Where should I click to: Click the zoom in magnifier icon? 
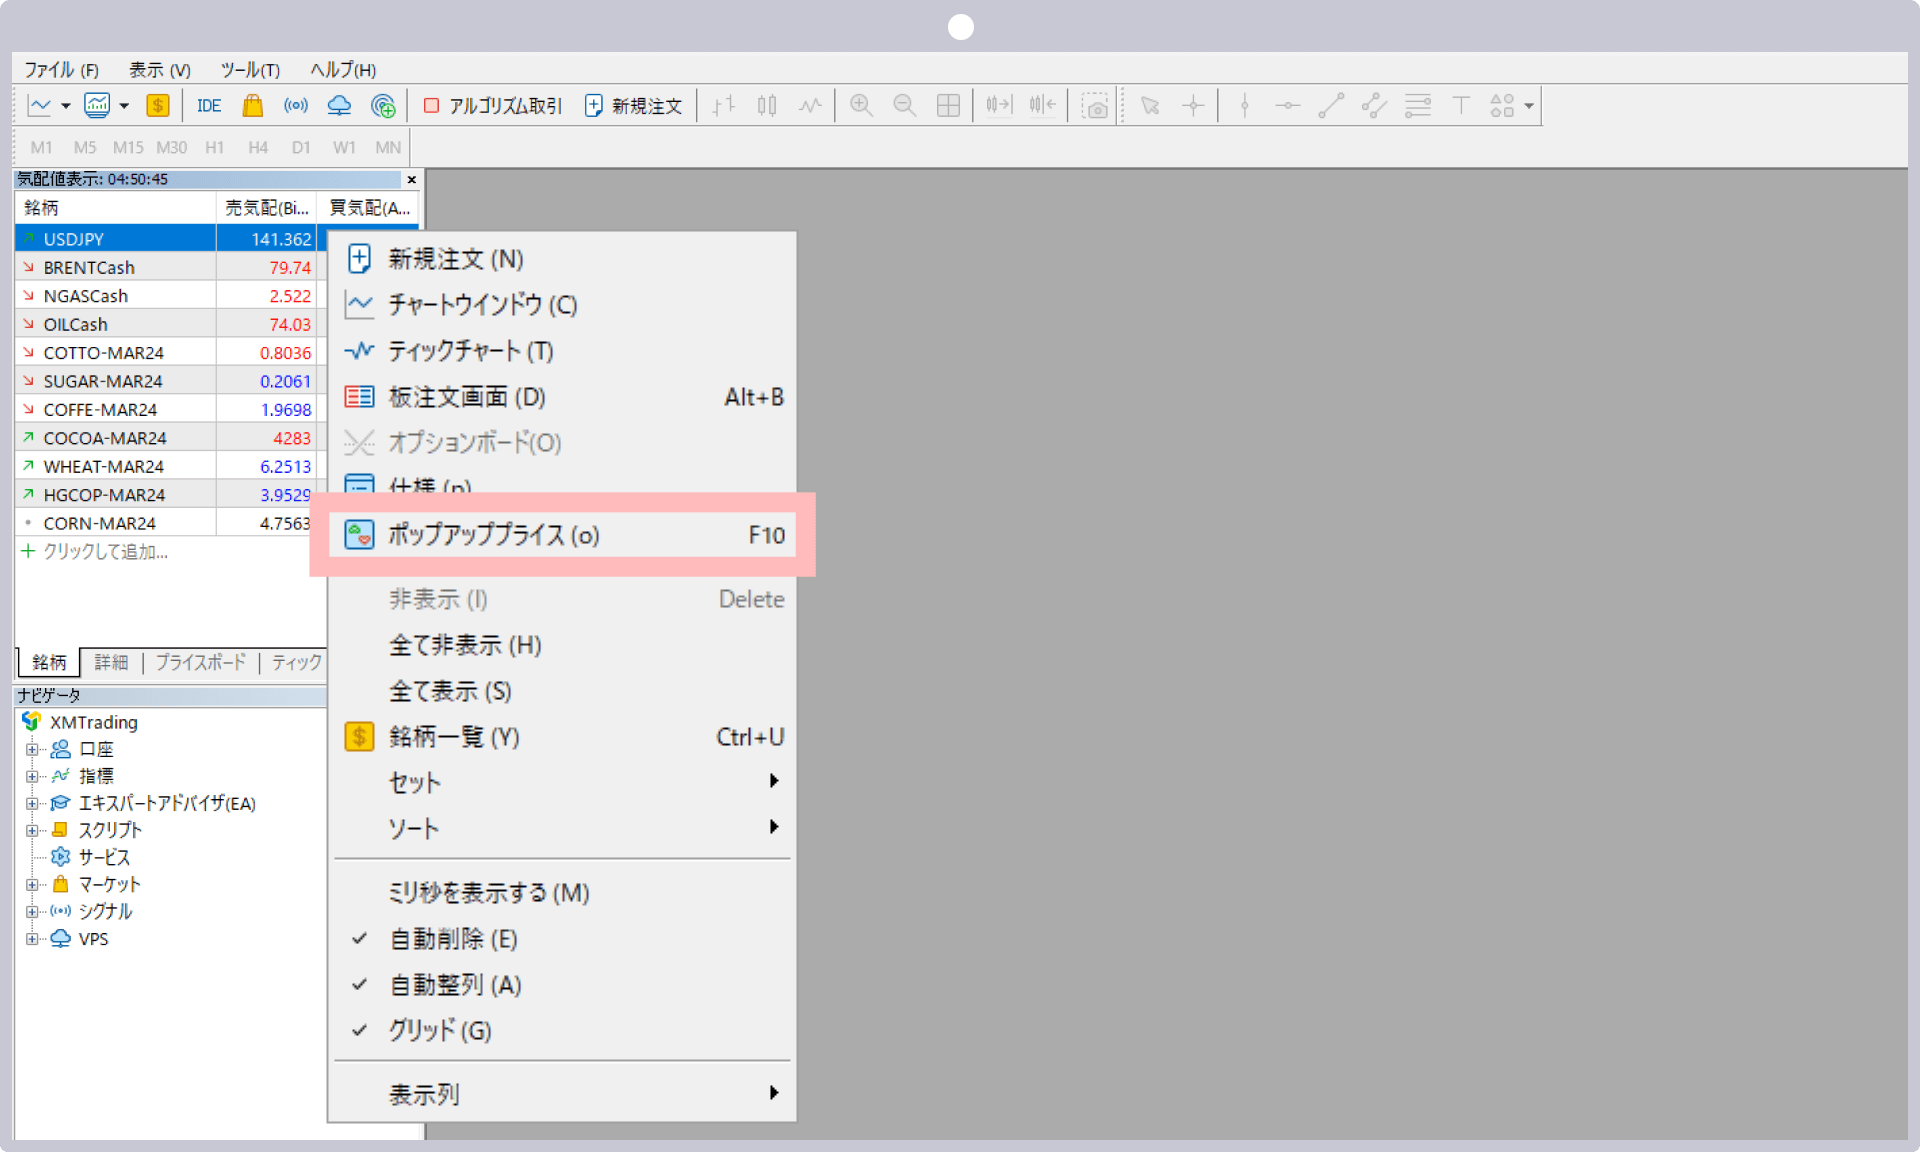861,105
